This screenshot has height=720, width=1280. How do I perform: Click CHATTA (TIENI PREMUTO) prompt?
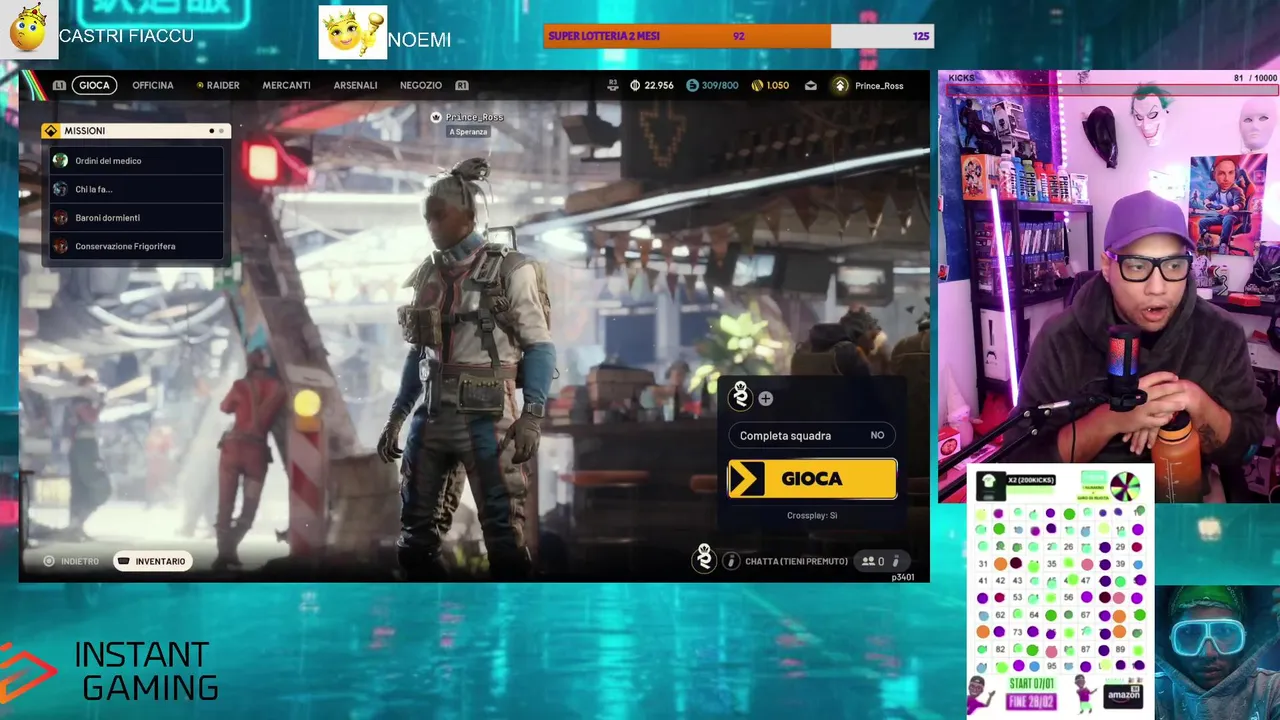click(796, 561)
